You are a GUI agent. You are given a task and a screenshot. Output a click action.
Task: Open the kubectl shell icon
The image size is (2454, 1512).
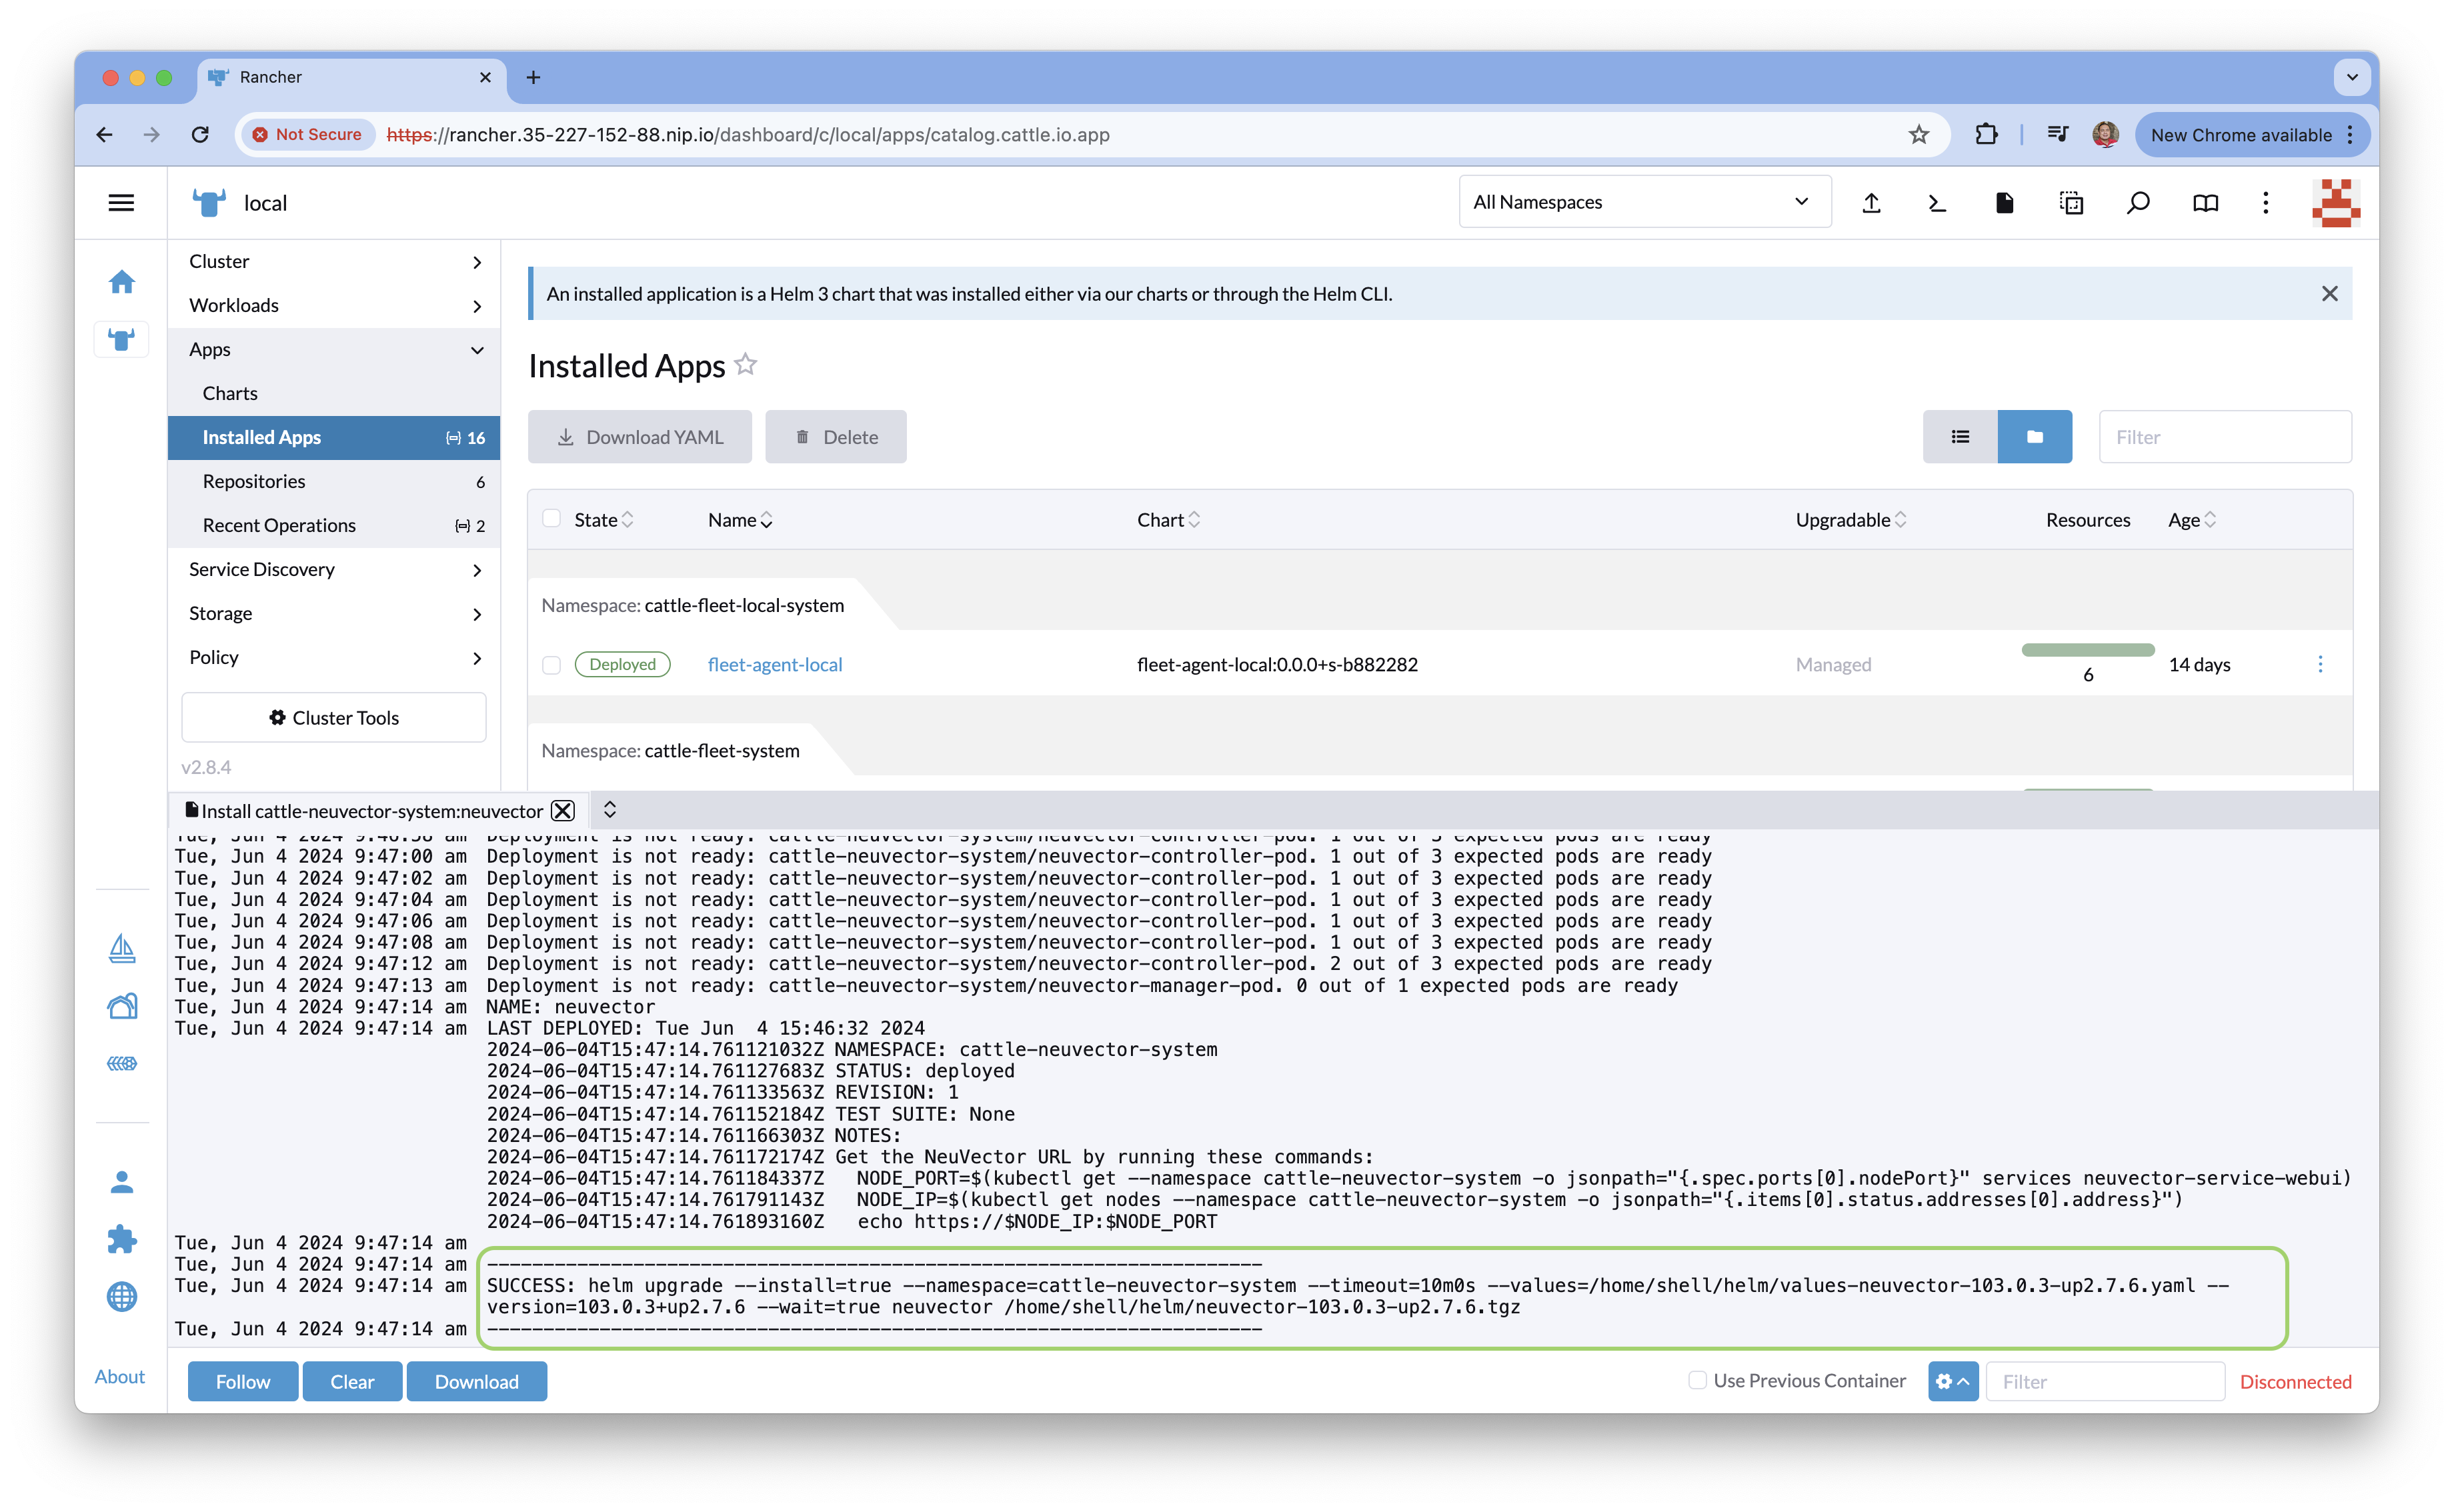click(x=1937, y=203)
